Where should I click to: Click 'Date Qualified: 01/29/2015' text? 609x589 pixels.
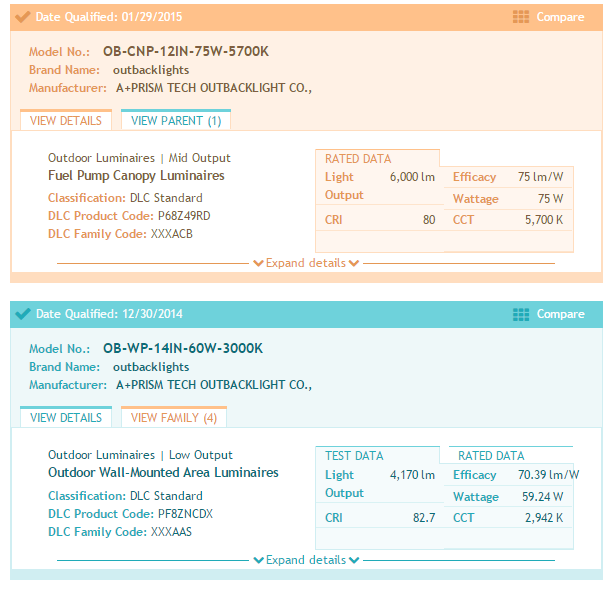click(x=109, y=17)
